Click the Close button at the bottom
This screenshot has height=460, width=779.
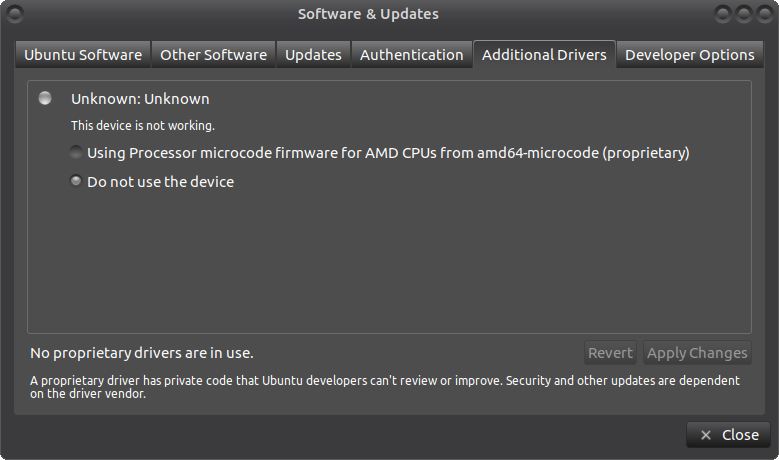tap(728, 435)
